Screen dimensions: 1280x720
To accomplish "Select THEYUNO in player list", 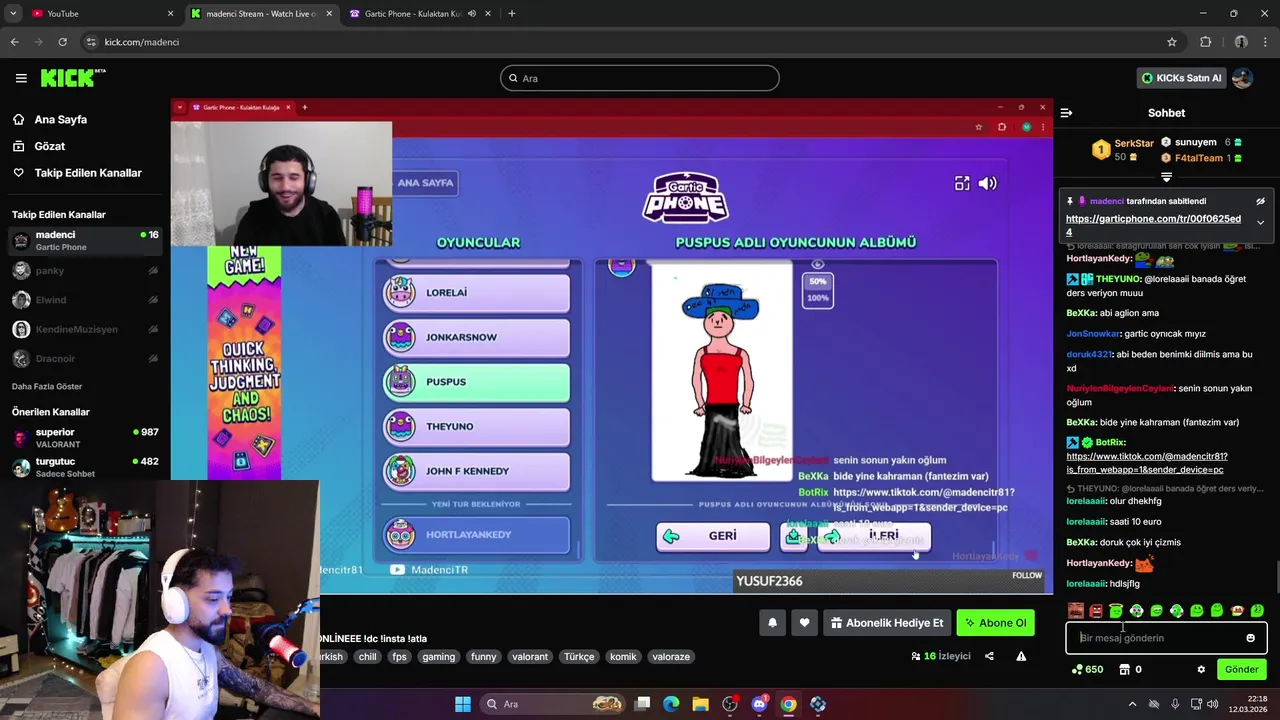I will click(x=477, y=426).
